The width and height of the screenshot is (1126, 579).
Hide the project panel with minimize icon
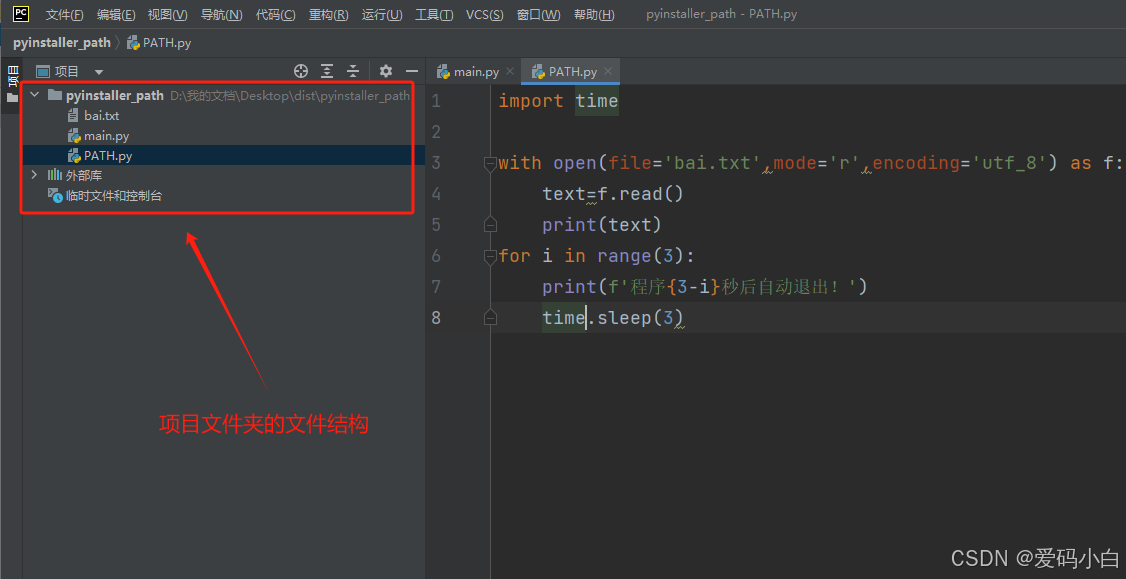[x=411, y=71]
